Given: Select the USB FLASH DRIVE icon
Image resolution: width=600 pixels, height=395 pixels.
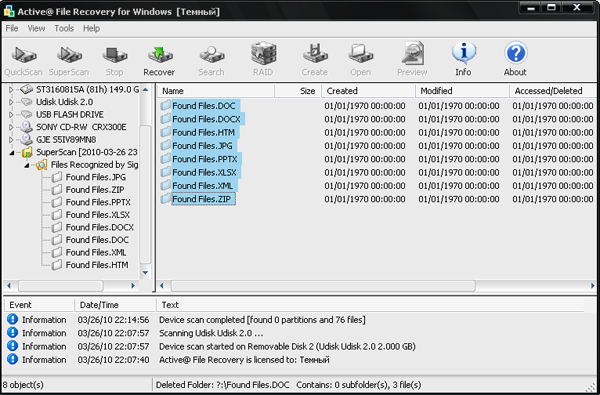Looking at the screenshot, I should click(x=26, y=114).
